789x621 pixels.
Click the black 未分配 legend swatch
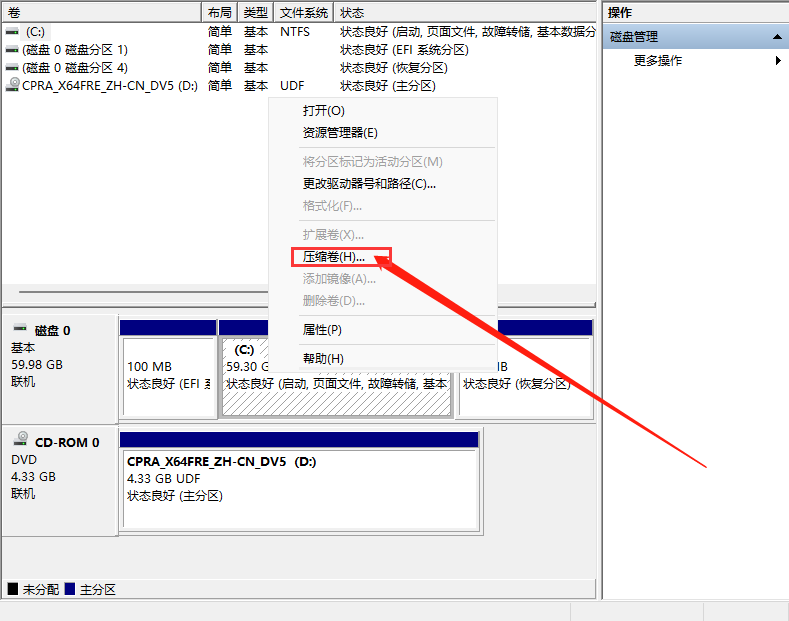[13, 589]
